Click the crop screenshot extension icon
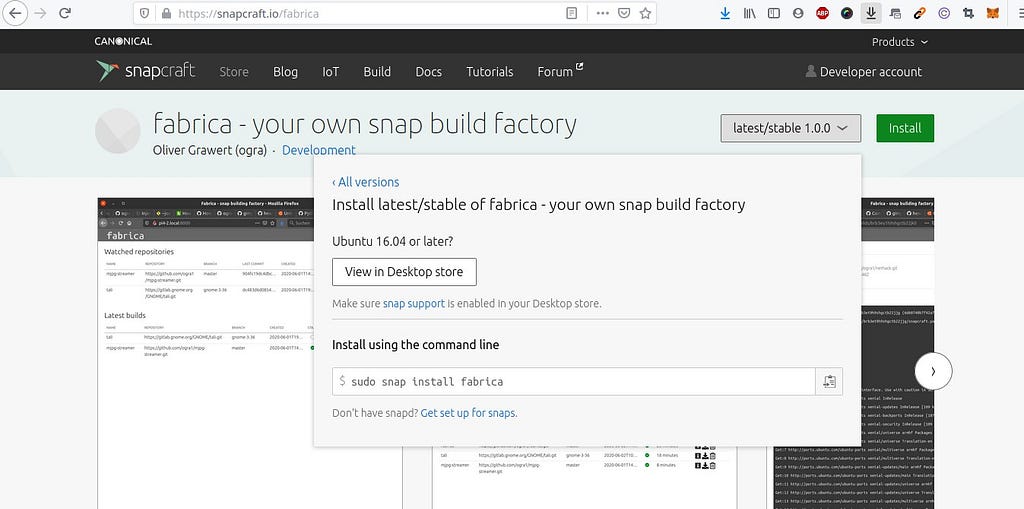Image resolution: width=1024 pixels, height=509 pixels. 968,13
